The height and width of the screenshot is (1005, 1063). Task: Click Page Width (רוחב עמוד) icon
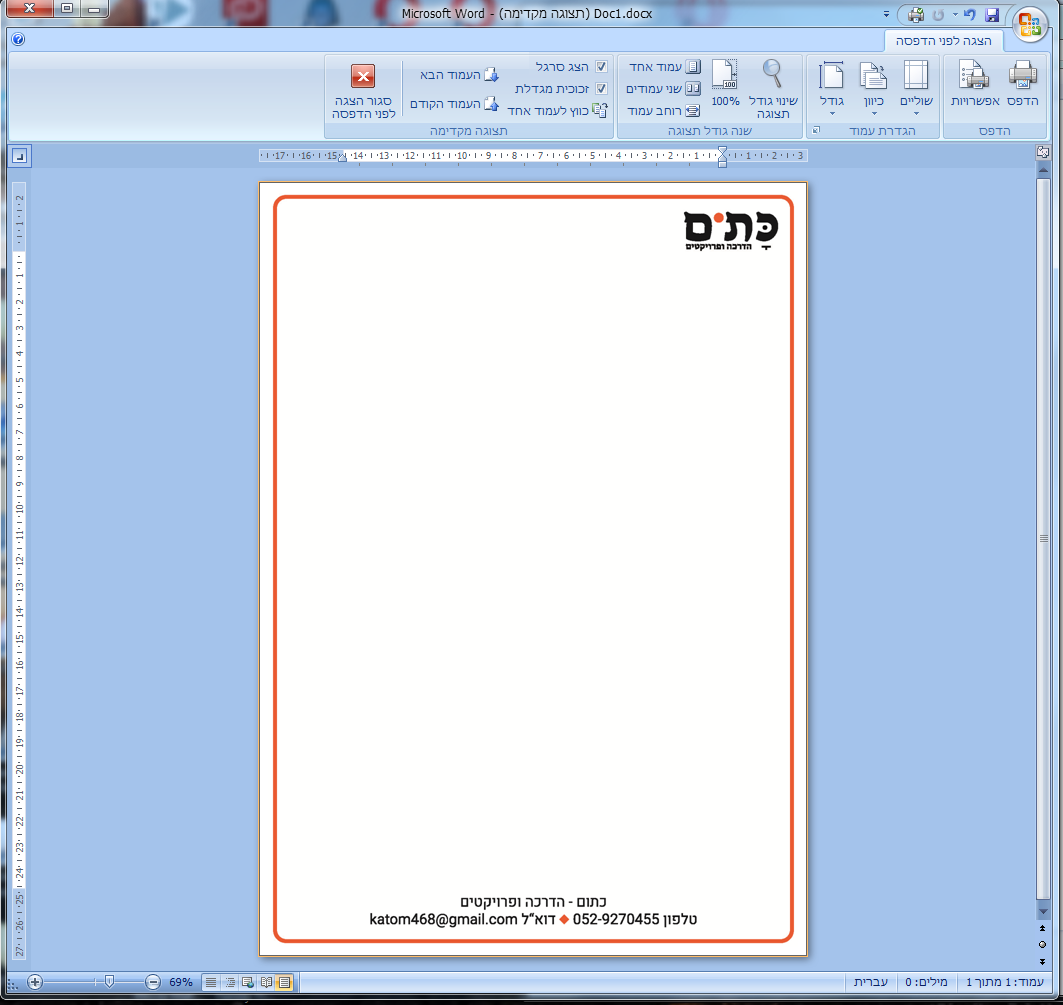pos(692,111)
